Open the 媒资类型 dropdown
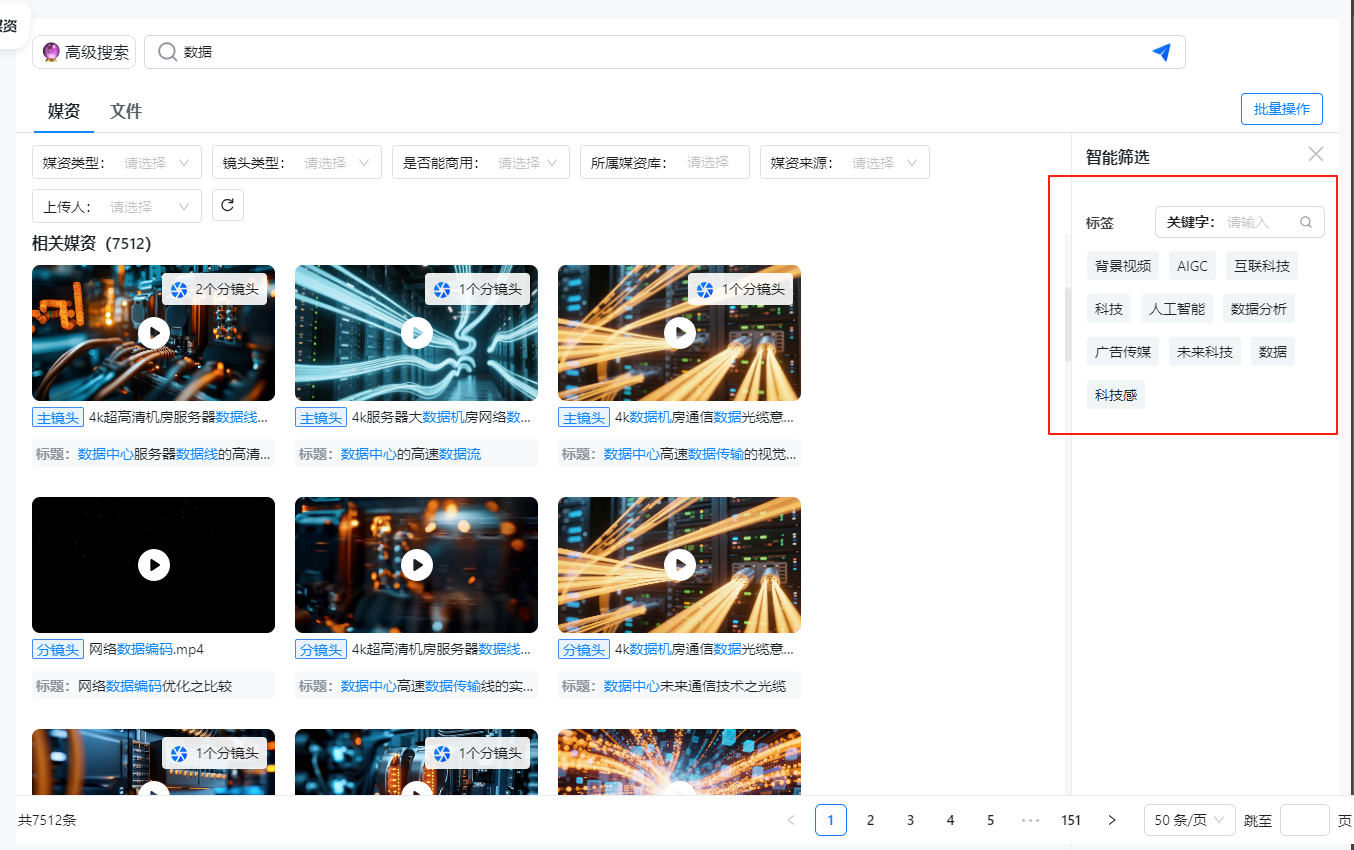Image resolution: width=1354 pixels, height=850 pixels. tap(117, 162)
